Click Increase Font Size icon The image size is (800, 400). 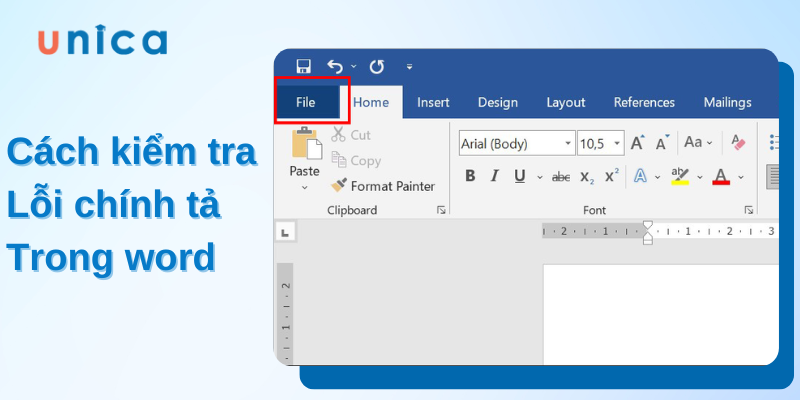click(x=638, y=143)
